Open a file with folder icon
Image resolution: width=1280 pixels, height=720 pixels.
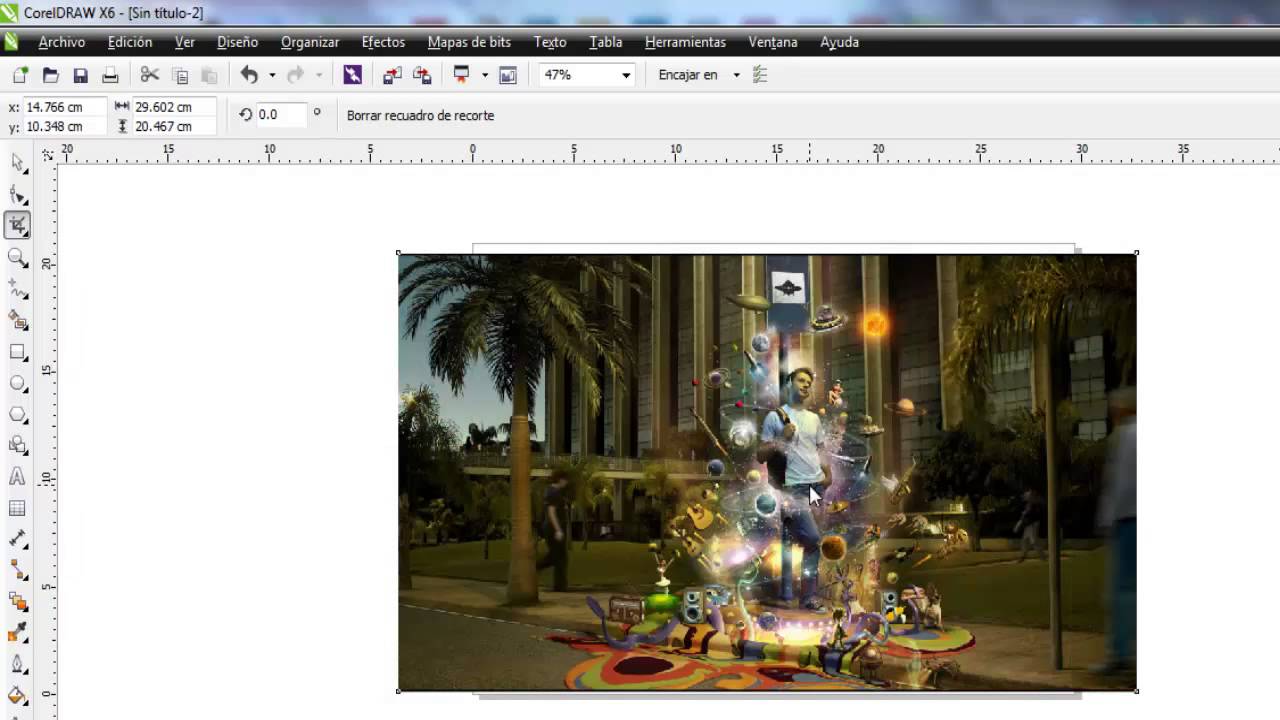click(x=50, y=75)
